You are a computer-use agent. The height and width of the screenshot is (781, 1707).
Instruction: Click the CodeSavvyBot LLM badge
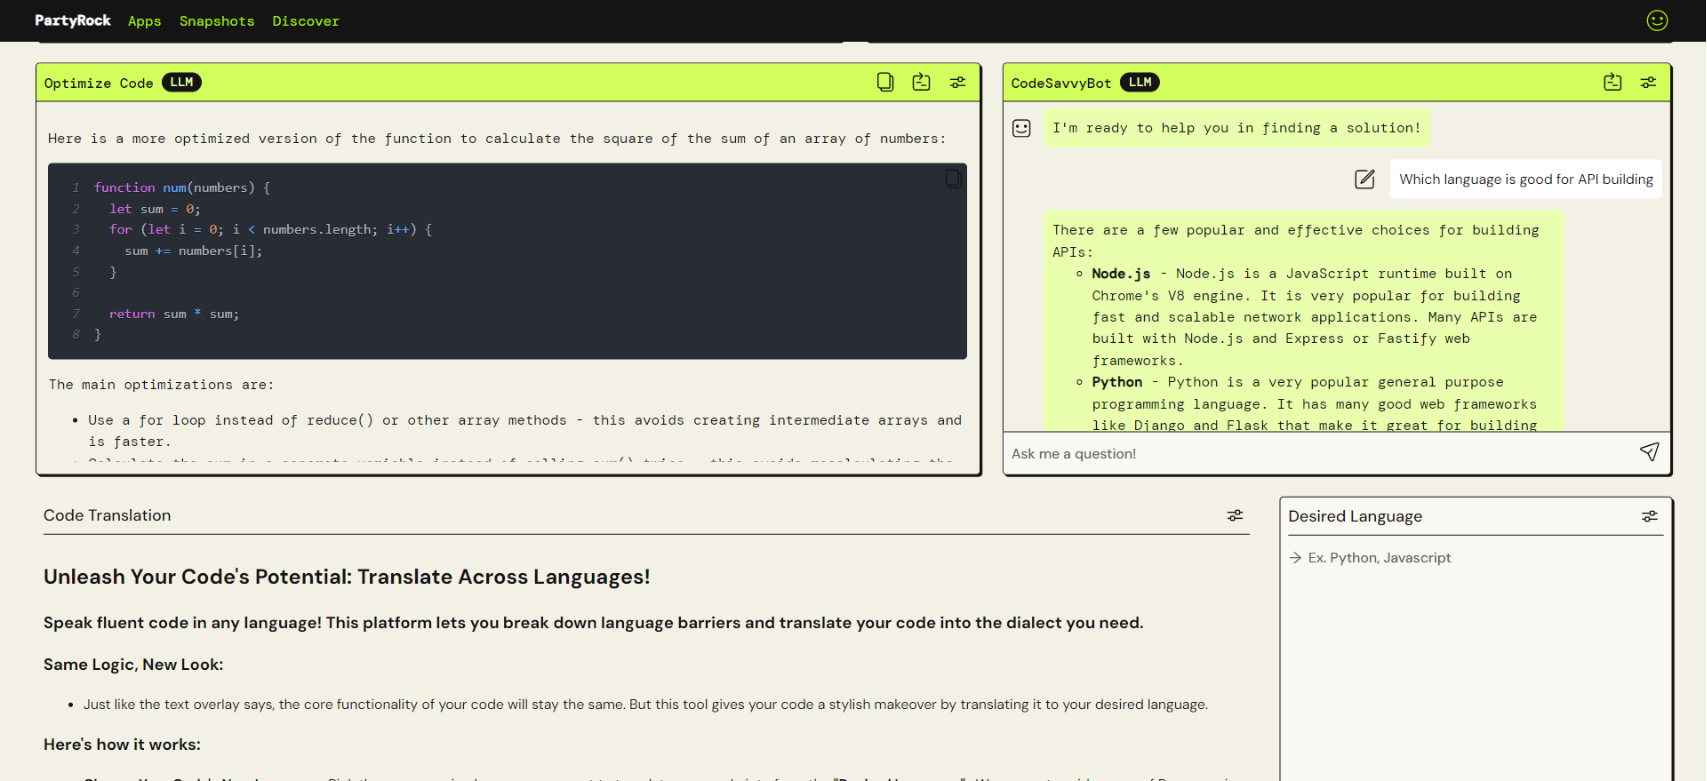point(1139,82)
